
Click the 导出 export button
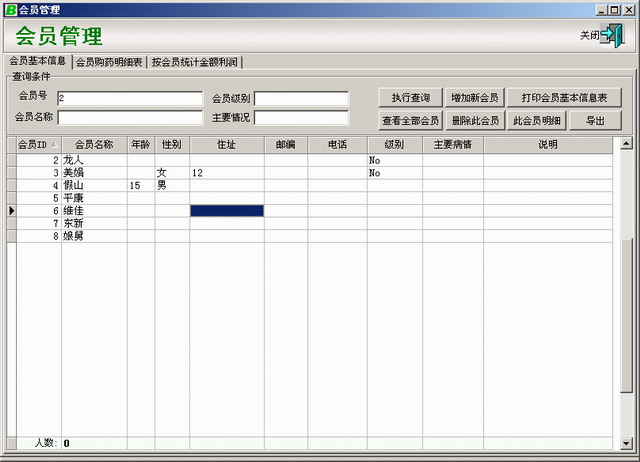pyautogui.click(x=596, y=121)
